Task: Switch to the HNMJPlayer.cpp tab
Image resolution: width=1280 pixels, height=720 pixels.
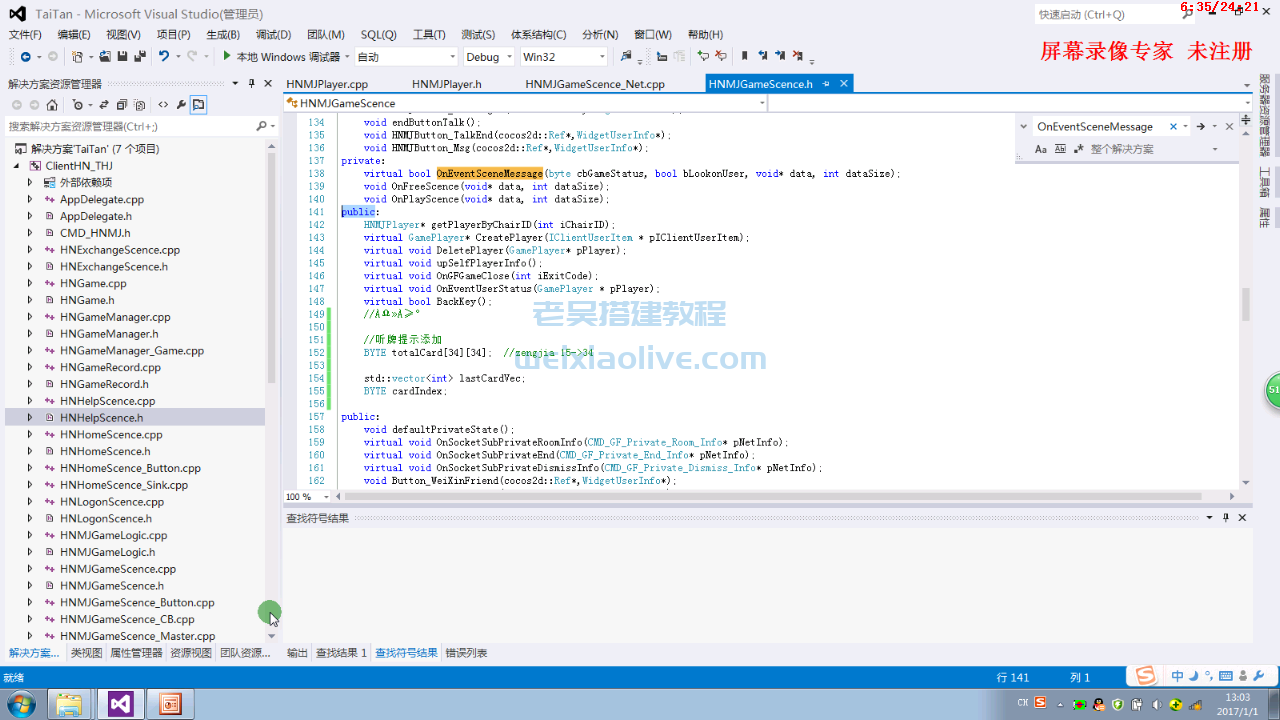Action: point(327,84)
